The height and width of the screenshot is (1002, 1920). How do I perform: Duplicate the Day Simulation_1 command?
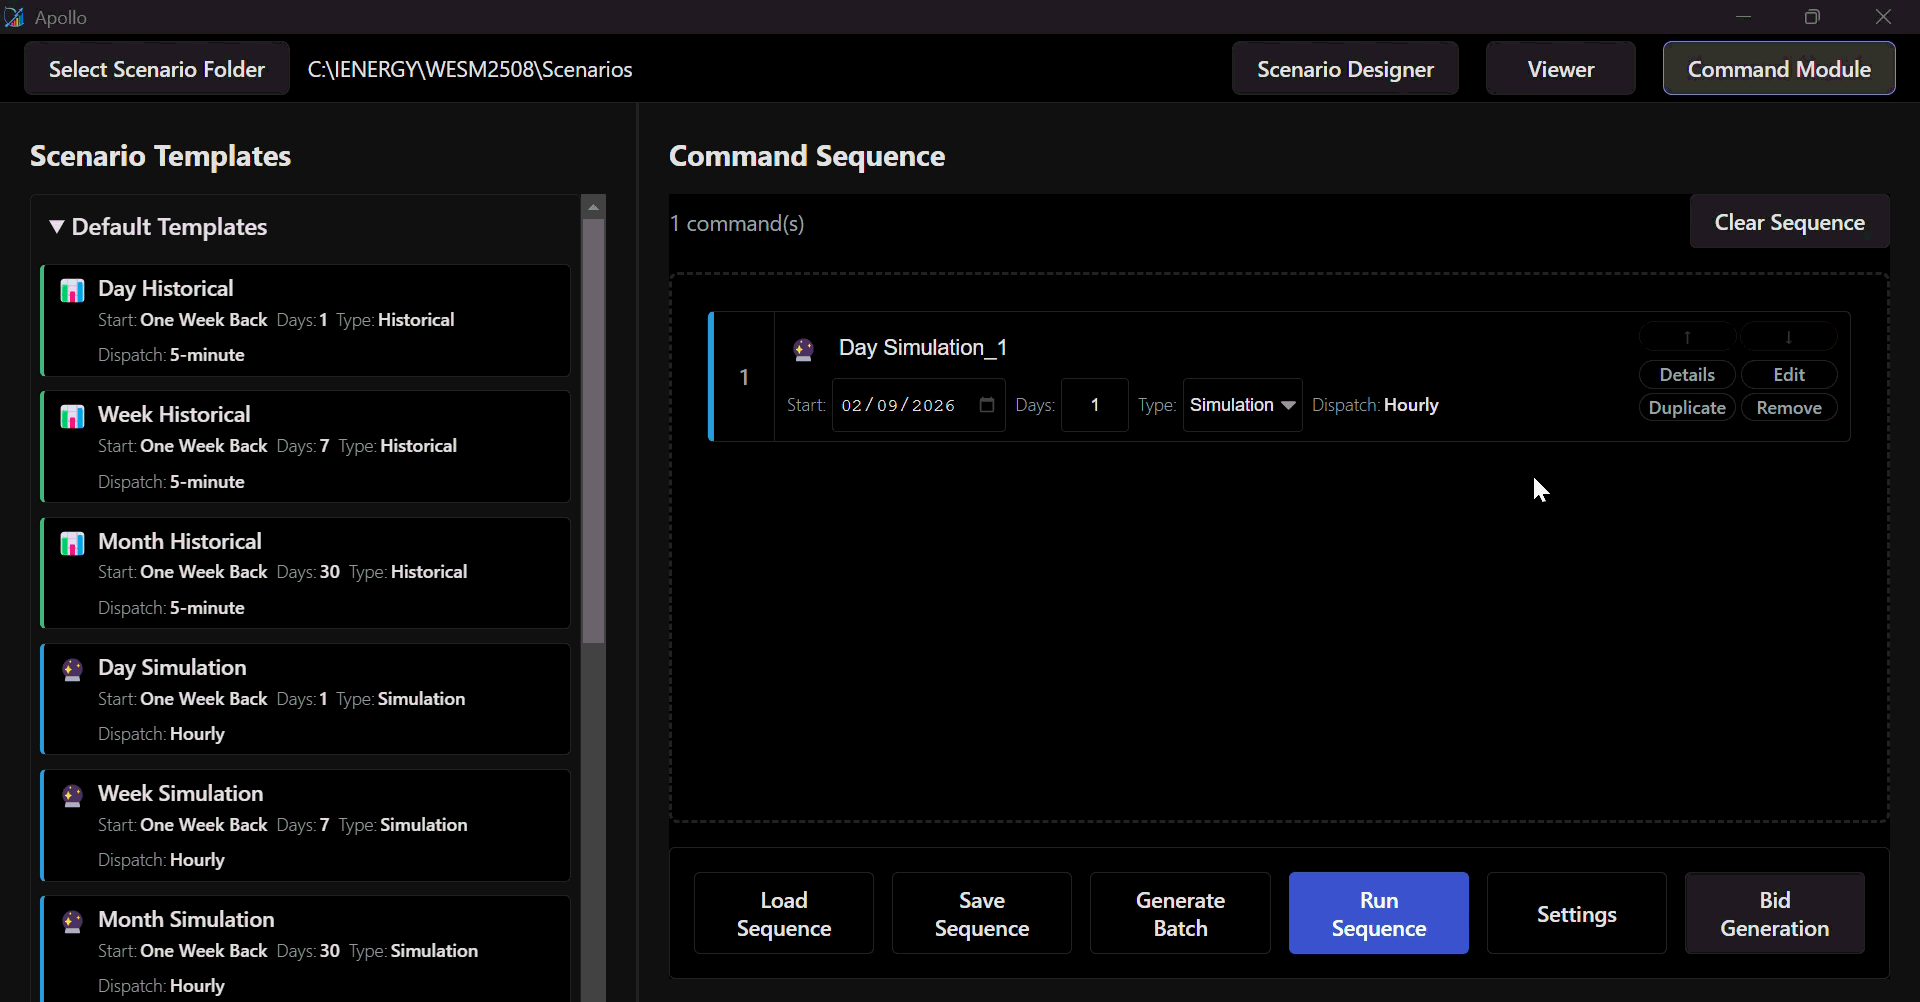1687,407
